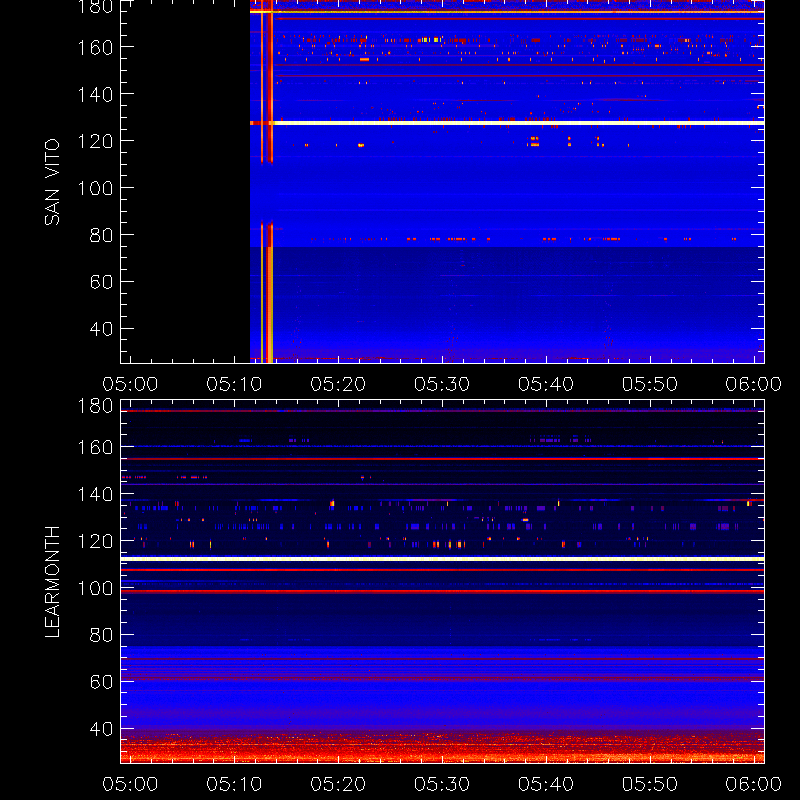This screenshot has width=800, height=800.
Task: Click the 100 frequency label on San Vito axis
Action: click(x=95, y=188)
